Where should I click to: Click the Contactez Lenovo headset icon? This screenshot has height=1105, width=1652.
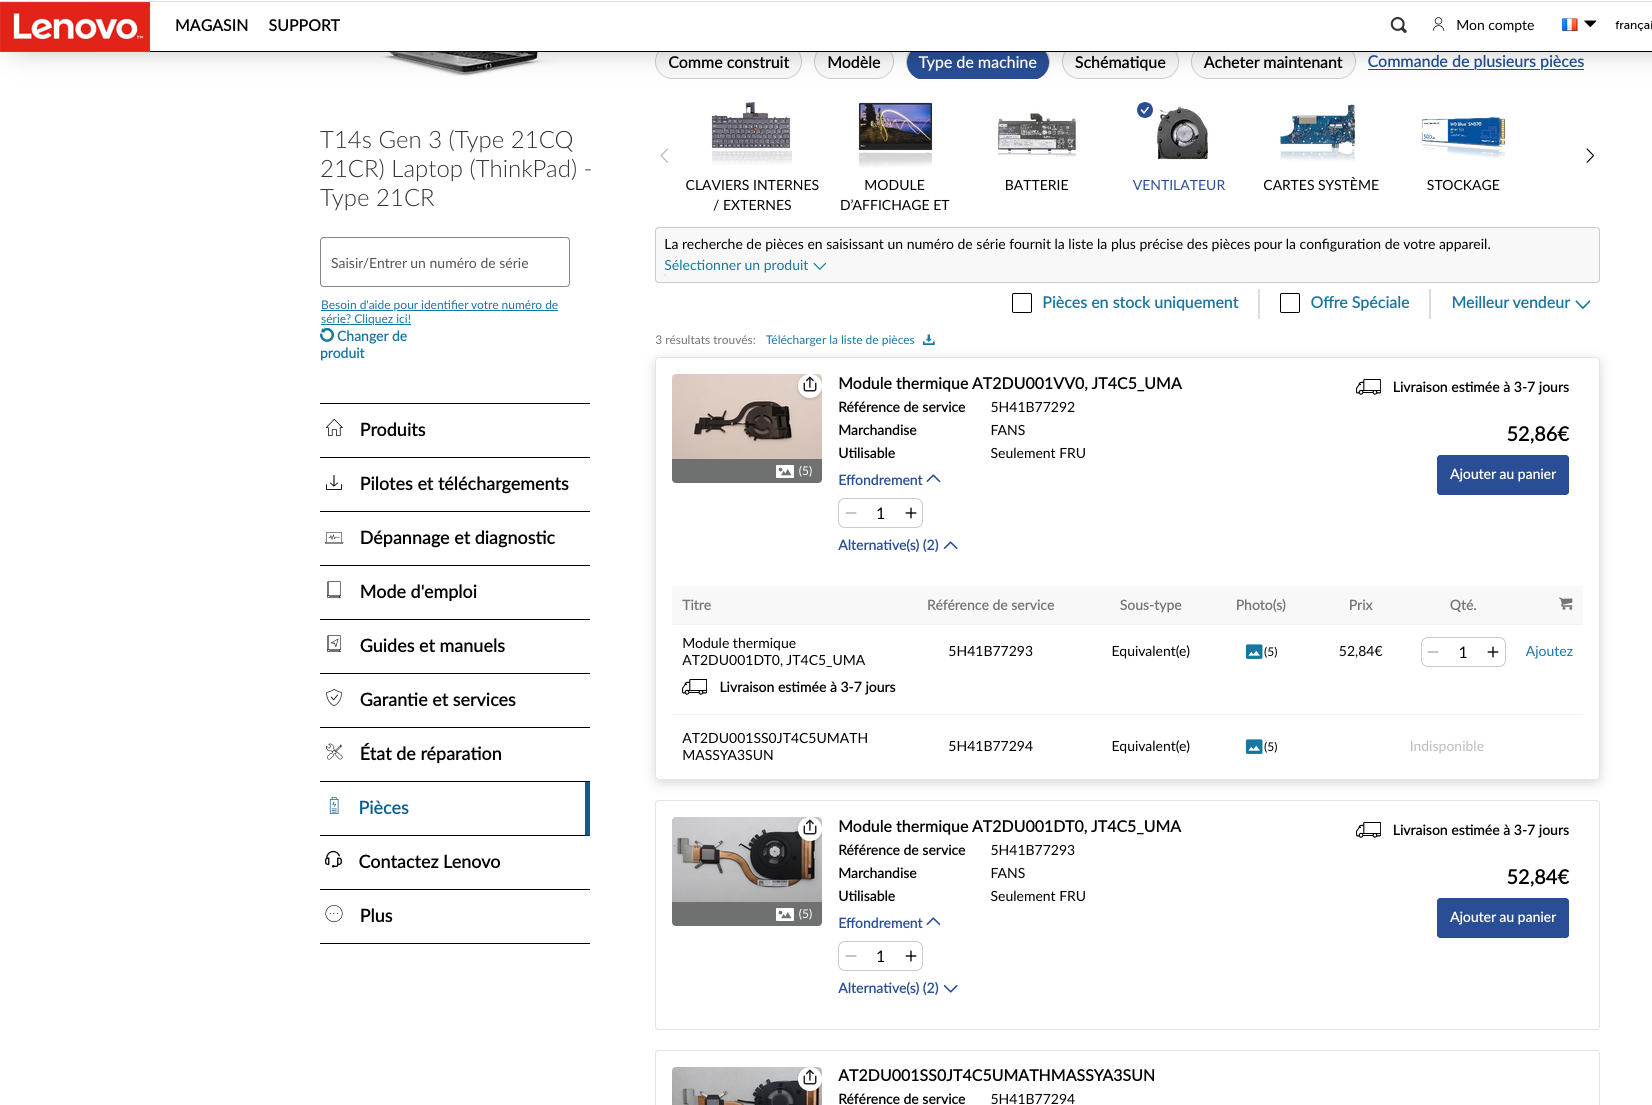tap(334, 860)
